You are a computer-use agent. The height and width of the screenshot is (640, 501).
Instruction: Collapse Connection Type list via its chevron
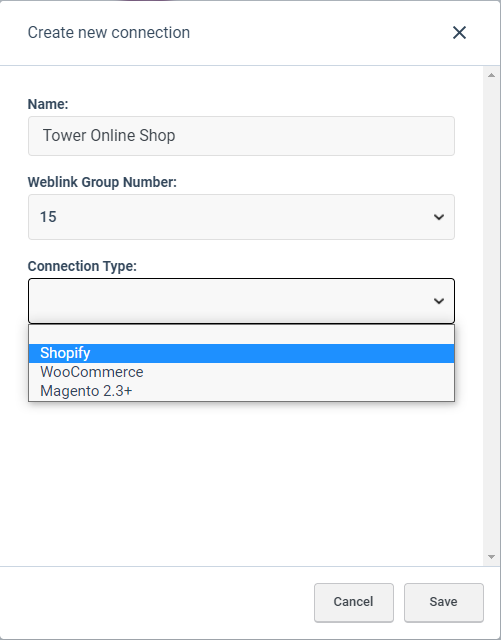(439, 301)
